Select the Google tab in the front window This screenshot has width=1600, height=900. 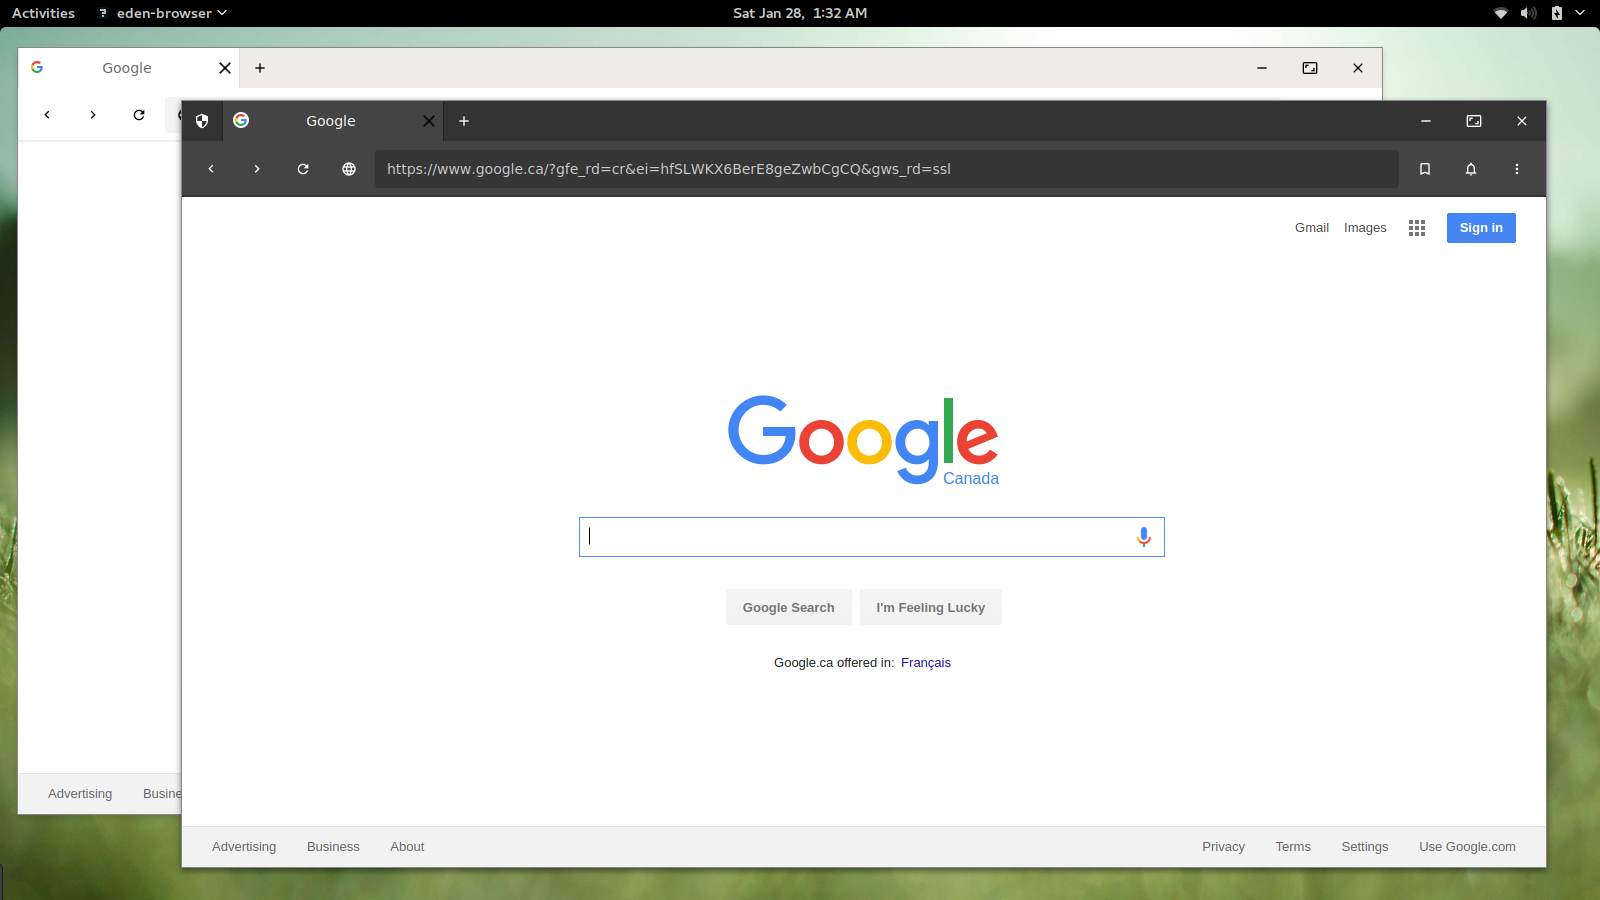coord(331,121)
